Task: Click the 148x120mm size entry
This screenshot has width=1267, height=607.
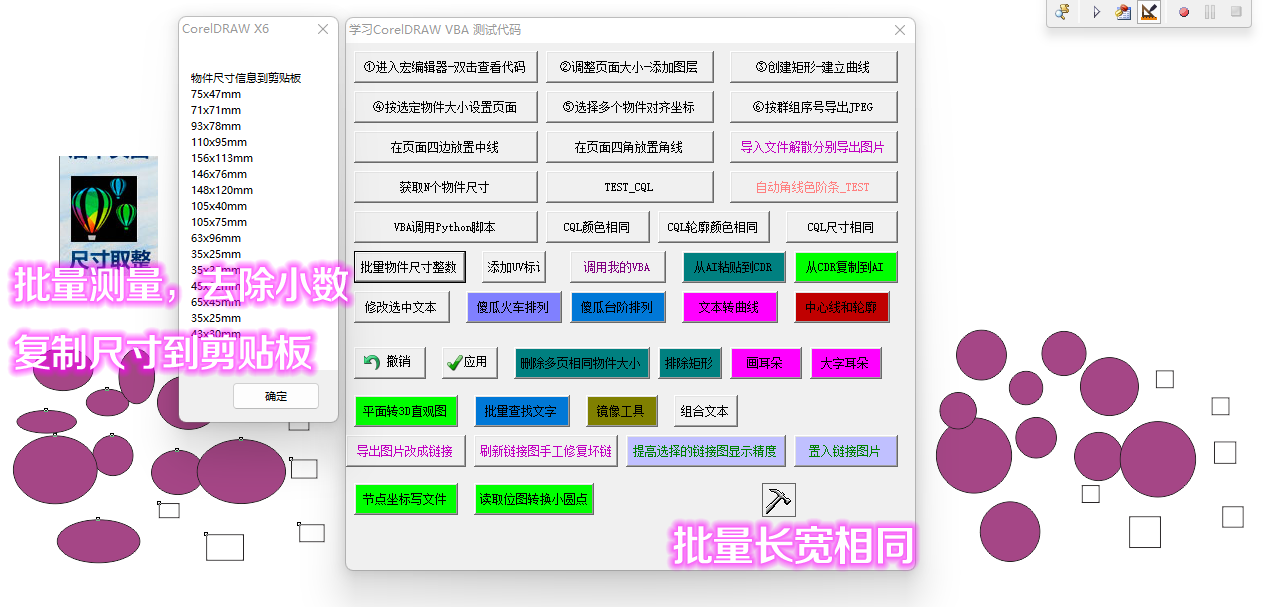Action: coord(222,190)
